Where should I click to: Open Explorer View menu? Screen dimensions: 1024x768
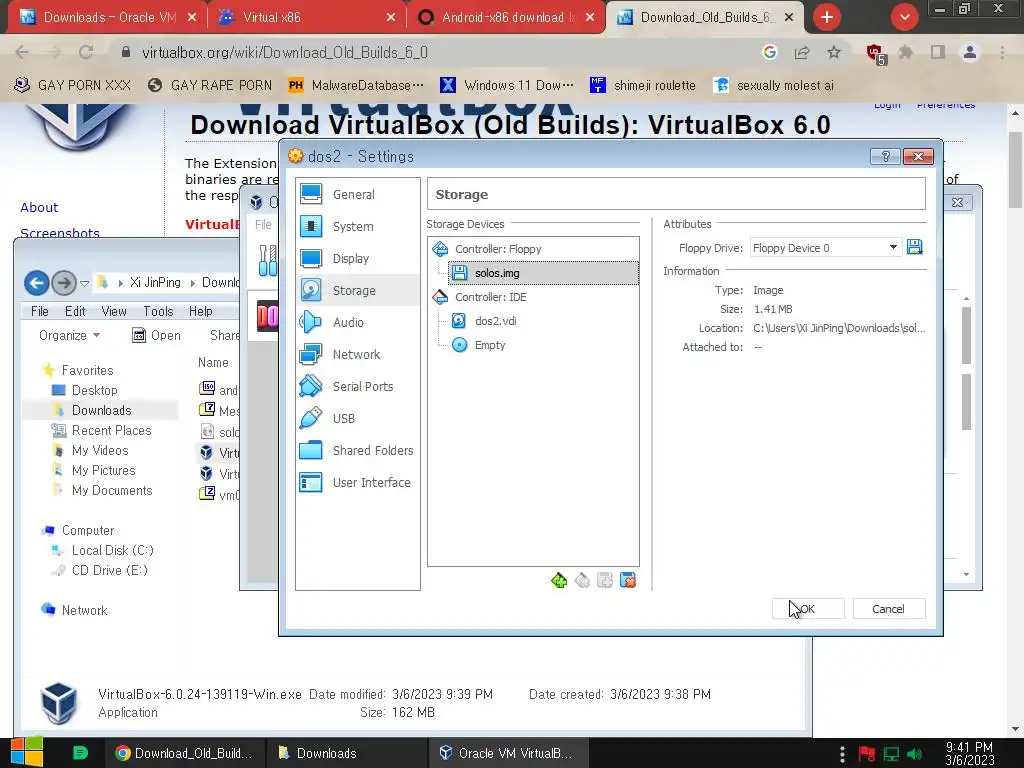coord(114,311)
